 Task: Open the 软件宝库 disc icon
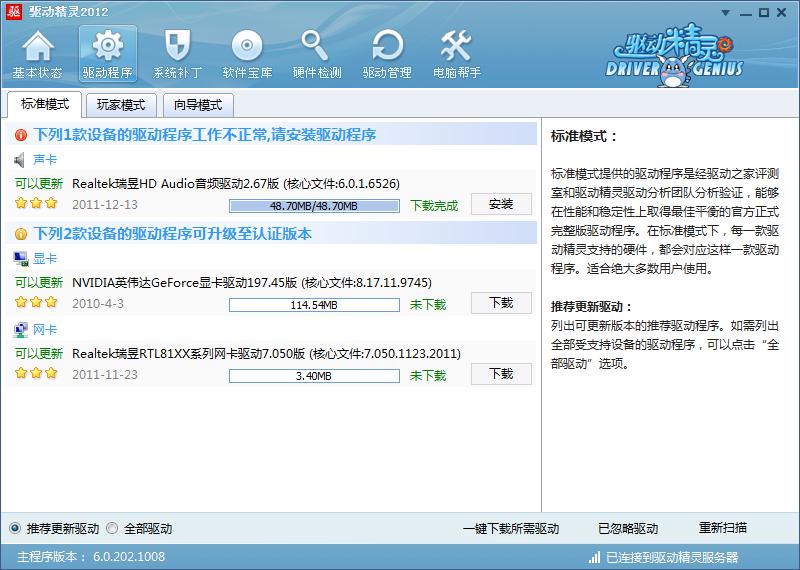point(247,48)
